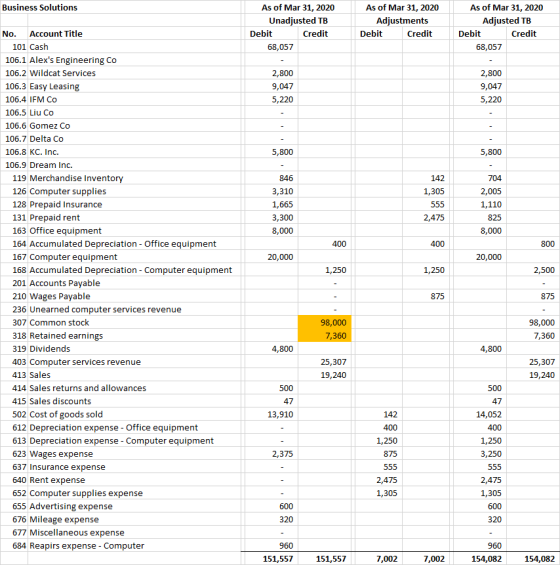Click the 'Accounts Payable' account title
The image size is (560, 565).
65,283
